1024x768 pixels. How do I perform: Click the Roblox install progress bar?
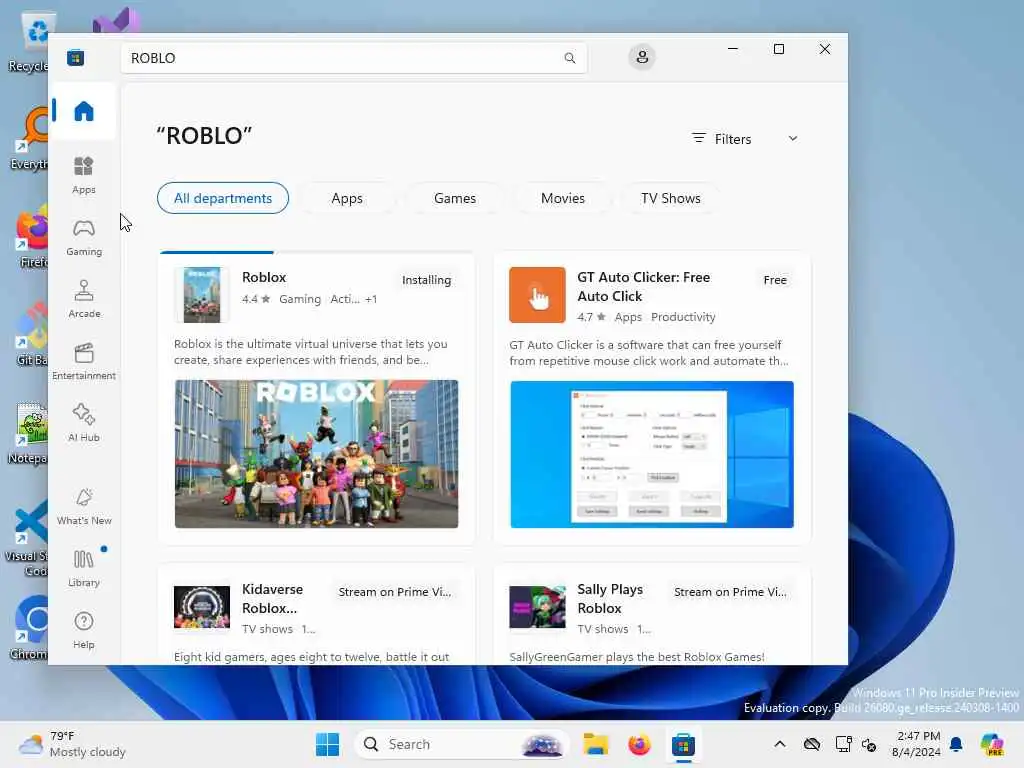(x=316, y=252)
